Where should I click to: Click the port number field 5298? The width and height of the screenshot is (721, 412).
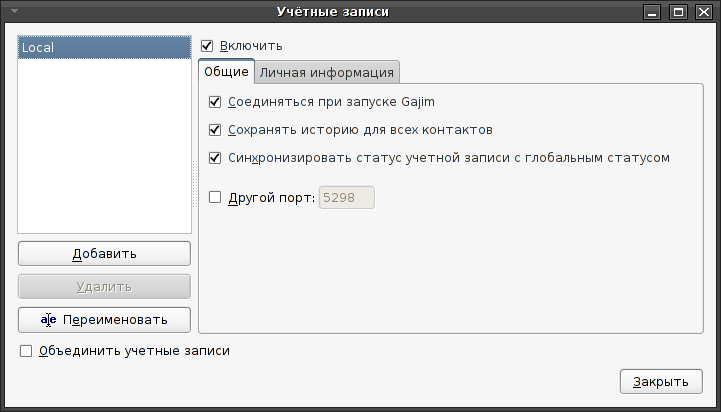[347, 197]
